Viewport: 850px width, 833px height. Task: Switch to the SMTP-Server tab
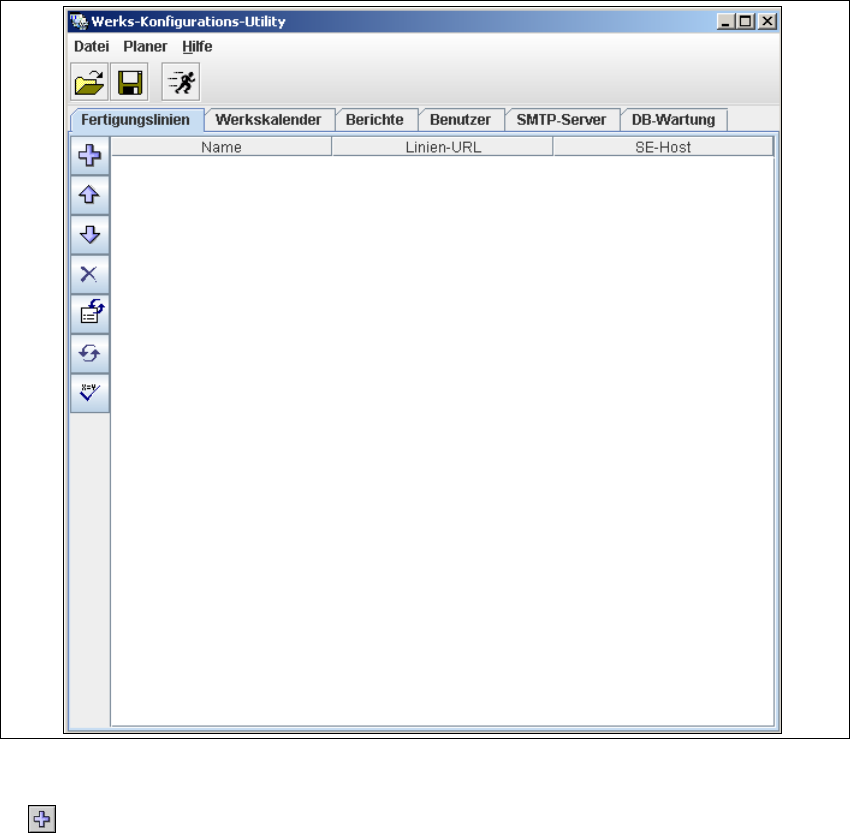(561, 120)
